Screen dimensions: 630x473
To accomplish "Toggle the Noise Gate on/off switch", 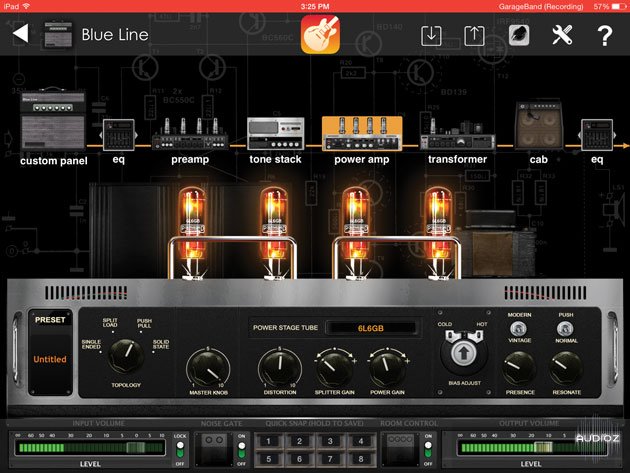I will pyautogui.click(x=241, y=450).
